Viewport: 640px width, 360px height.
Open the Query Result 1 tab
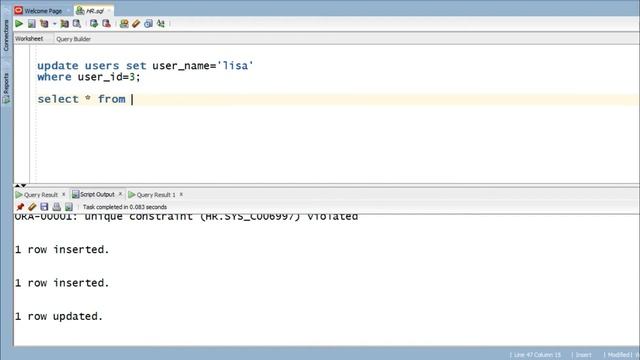tap(152, 195)
